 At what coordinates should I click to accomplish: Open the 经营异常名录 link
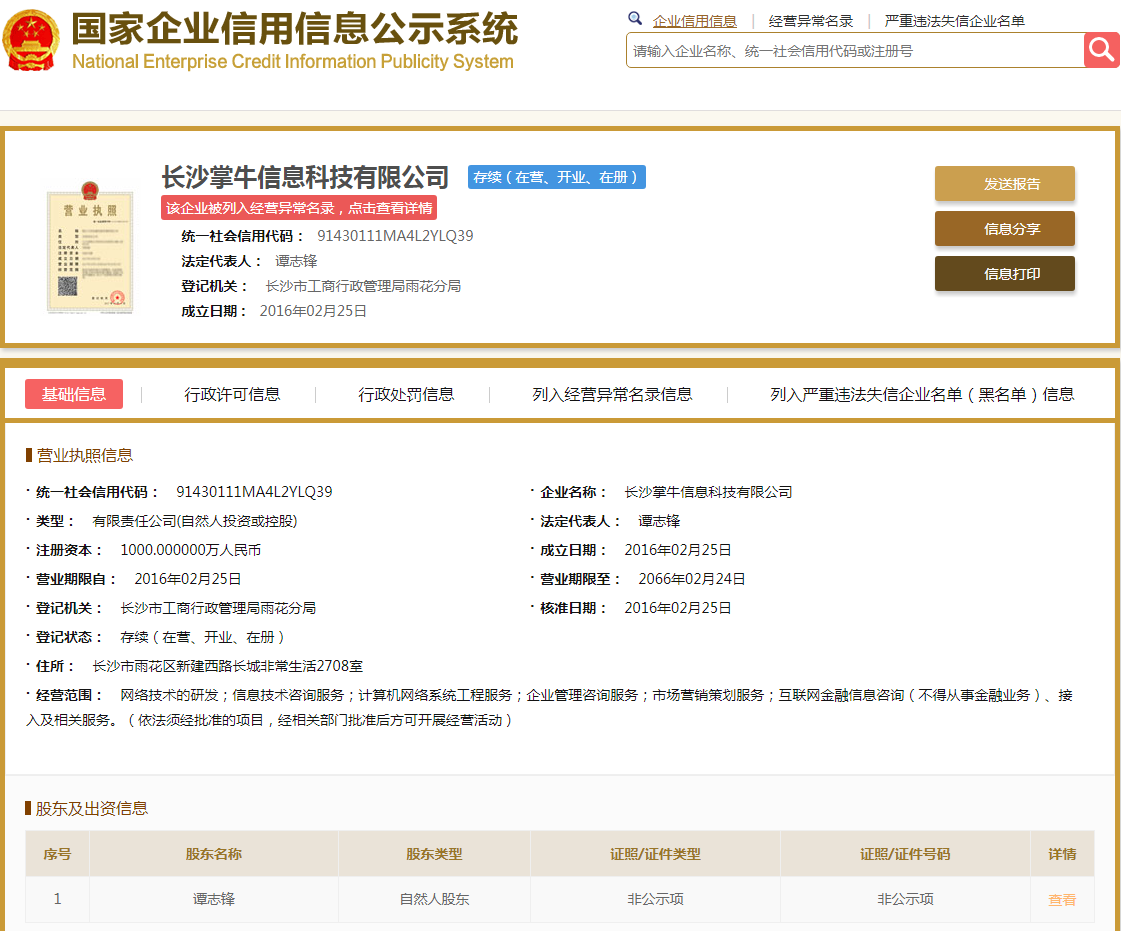click(812, 20)
